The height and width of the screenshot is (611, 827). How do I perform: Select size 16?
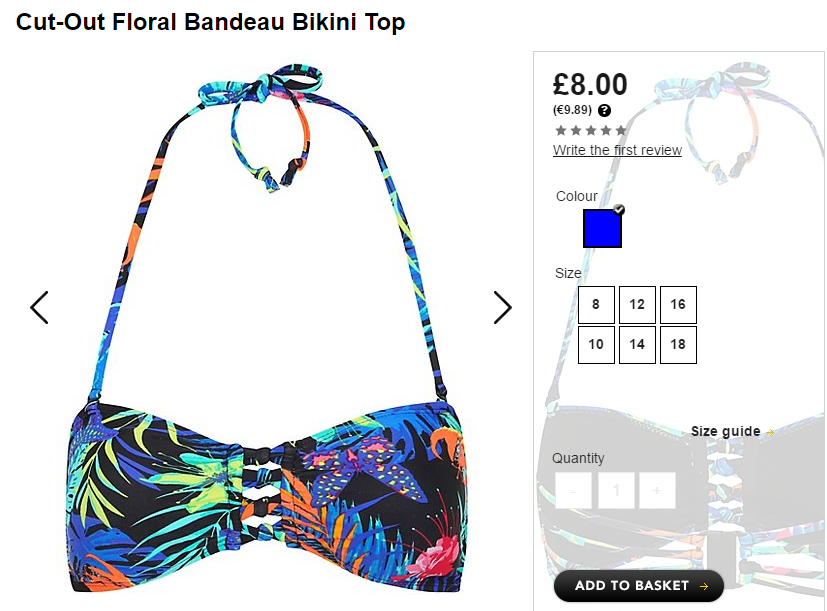(678, 304)
